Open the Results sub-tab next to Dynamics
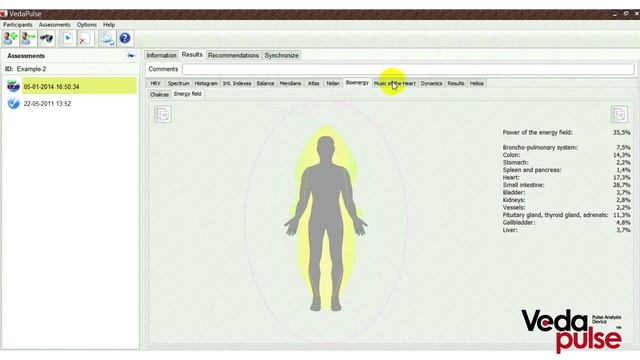Image resolution: width=640 pixels, height=360 pixels. [456, 83]
